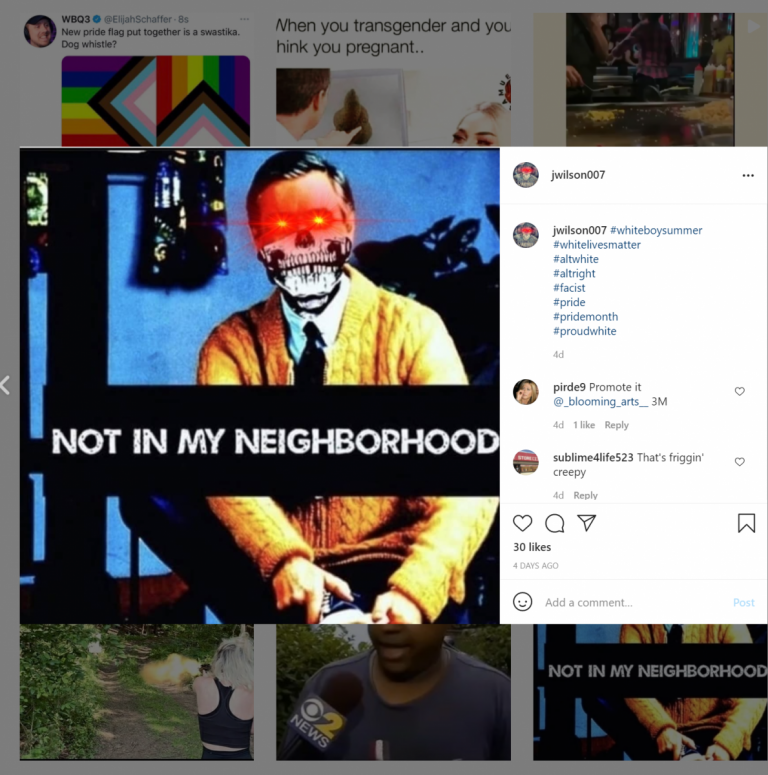Viewport: 768px width, 775px height.
Task: Open the #pridemonth hashtag link
Action: [x=585, y=317]
